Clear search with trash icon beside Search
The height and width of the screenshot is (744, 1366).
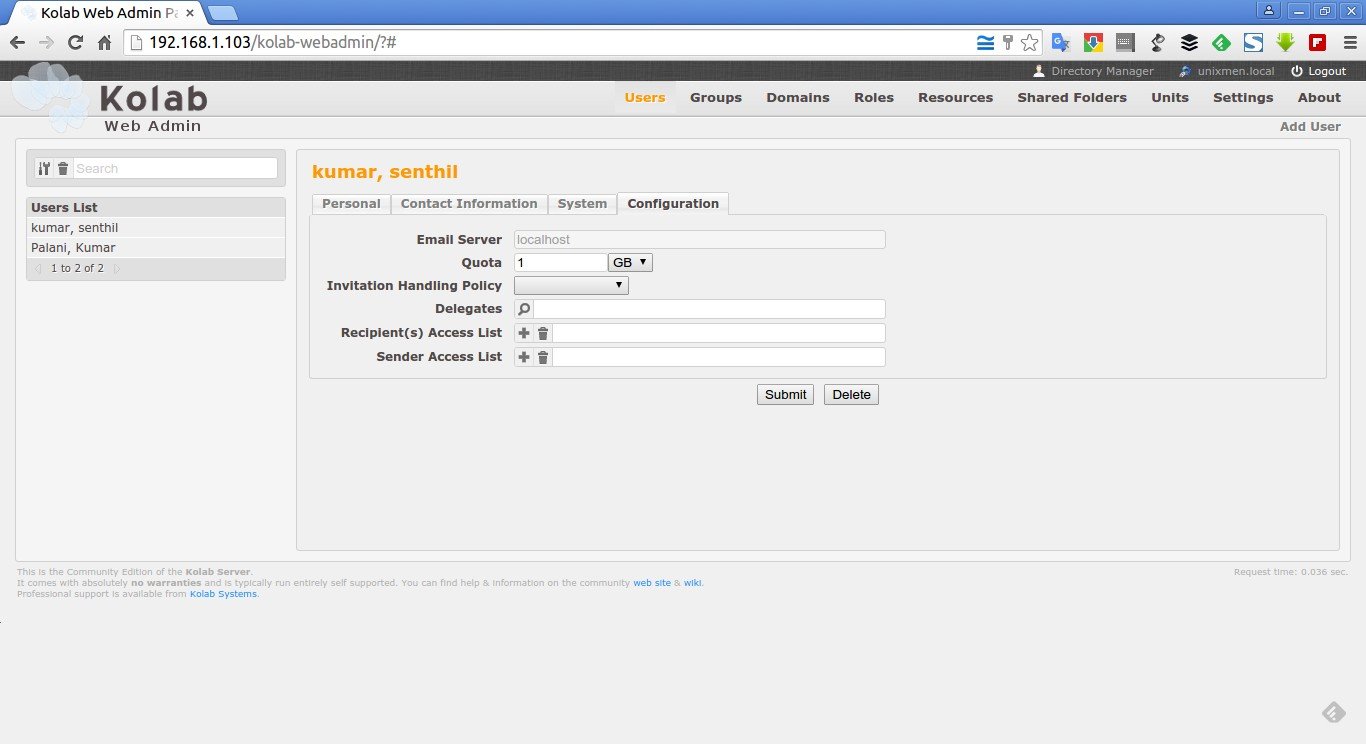tap(63, 169)
